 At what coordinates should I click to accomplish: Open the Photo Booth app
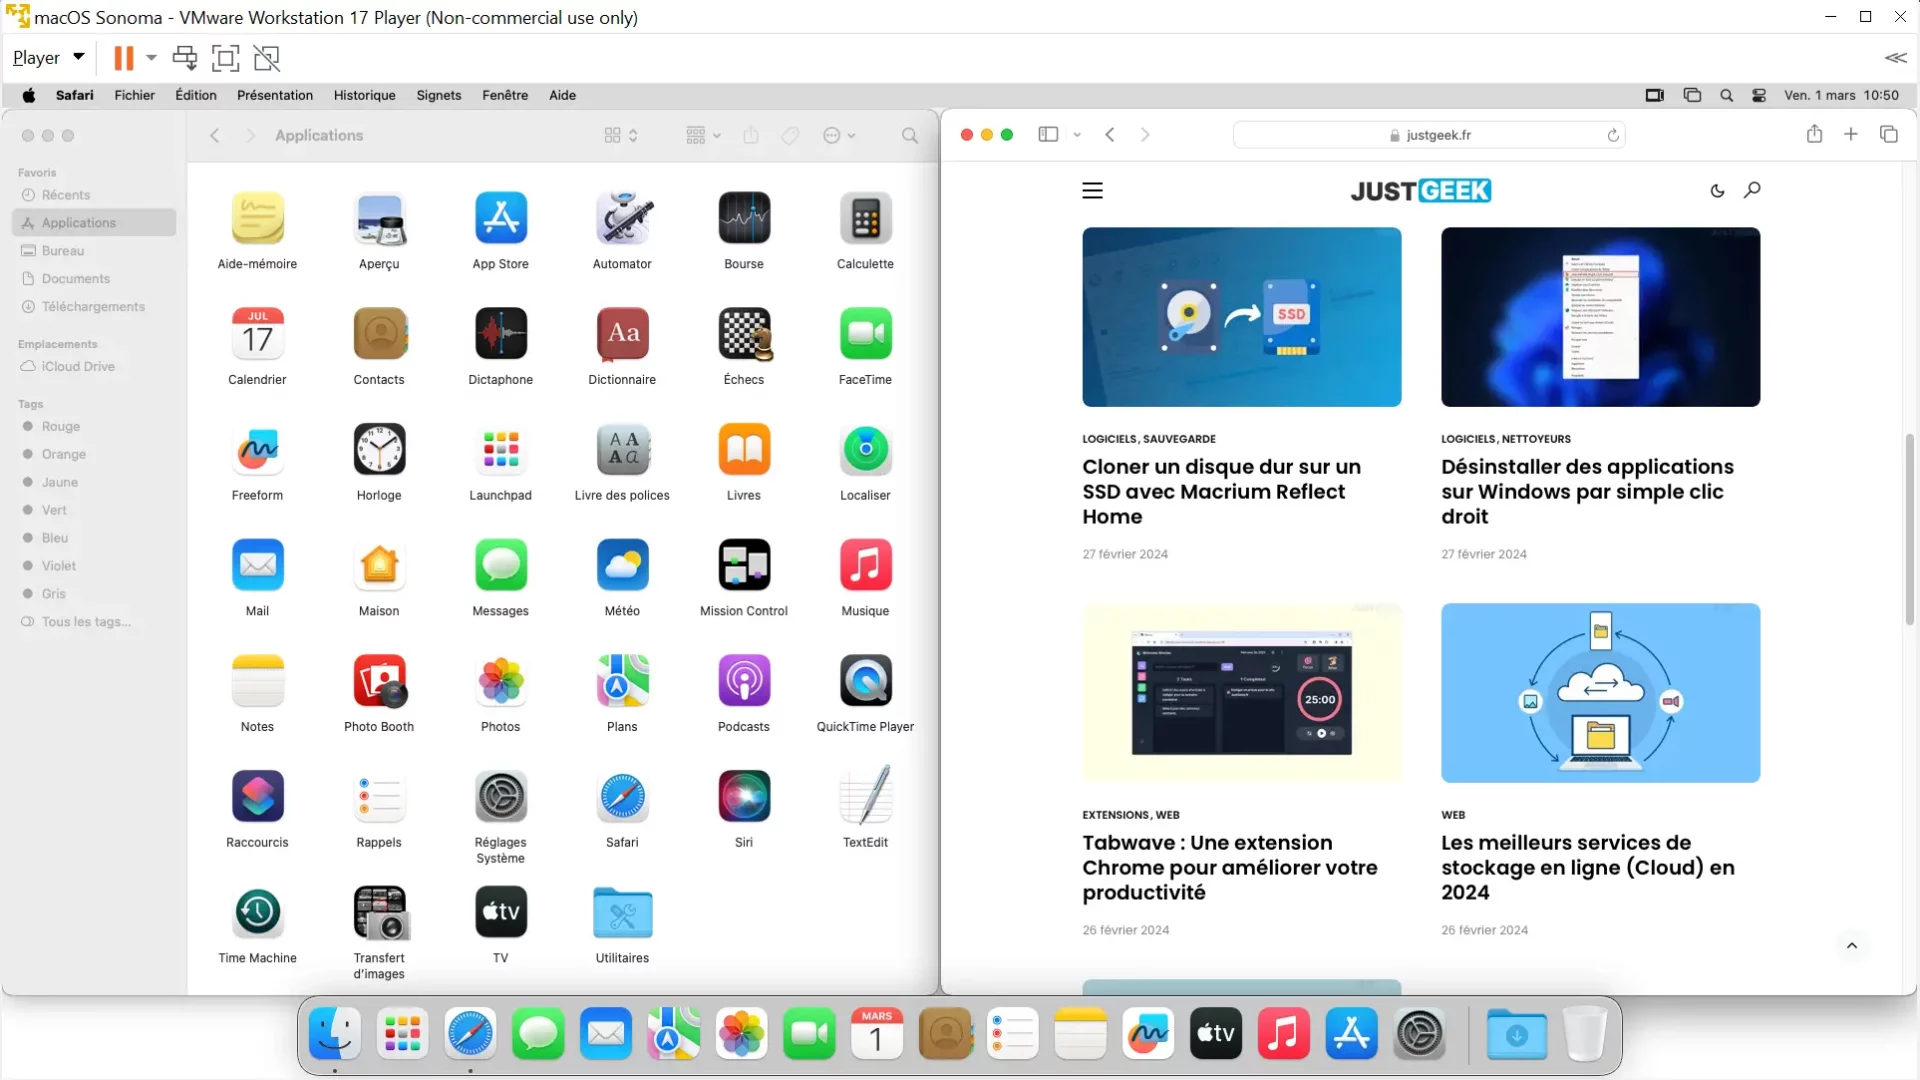(x=379, y=681)
